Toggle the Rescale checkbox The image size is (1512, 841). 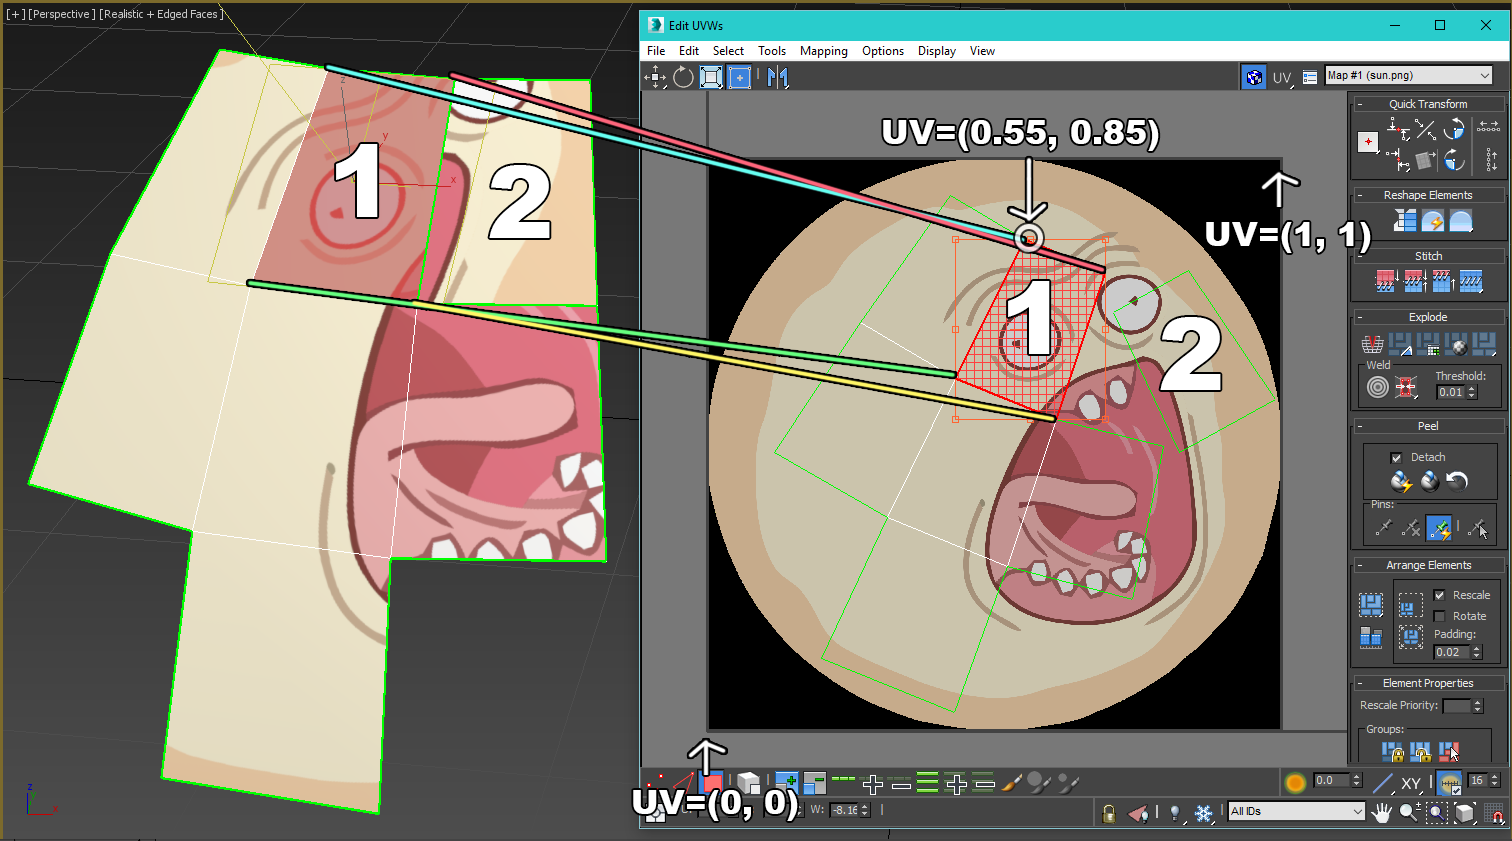(x=1439, y=595)
